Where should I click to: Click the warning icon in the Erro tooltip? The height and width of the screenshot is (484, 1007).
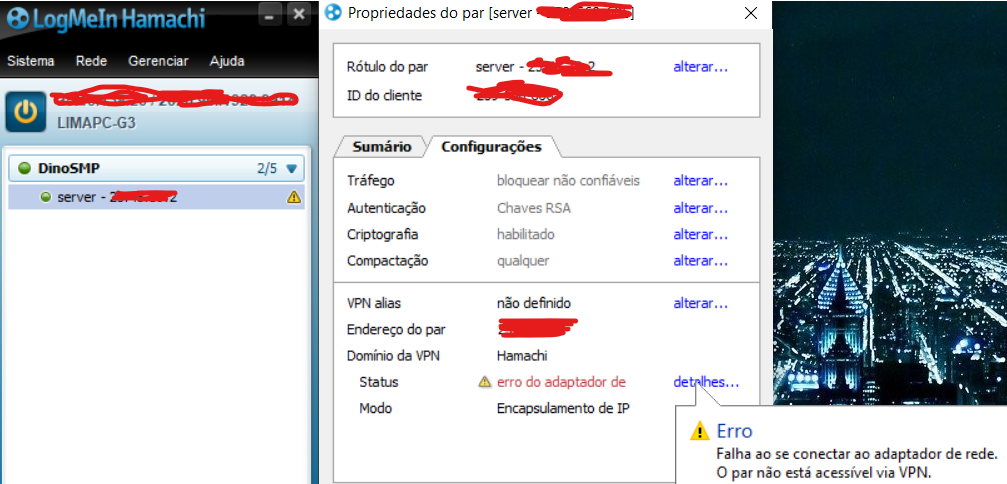699,431
